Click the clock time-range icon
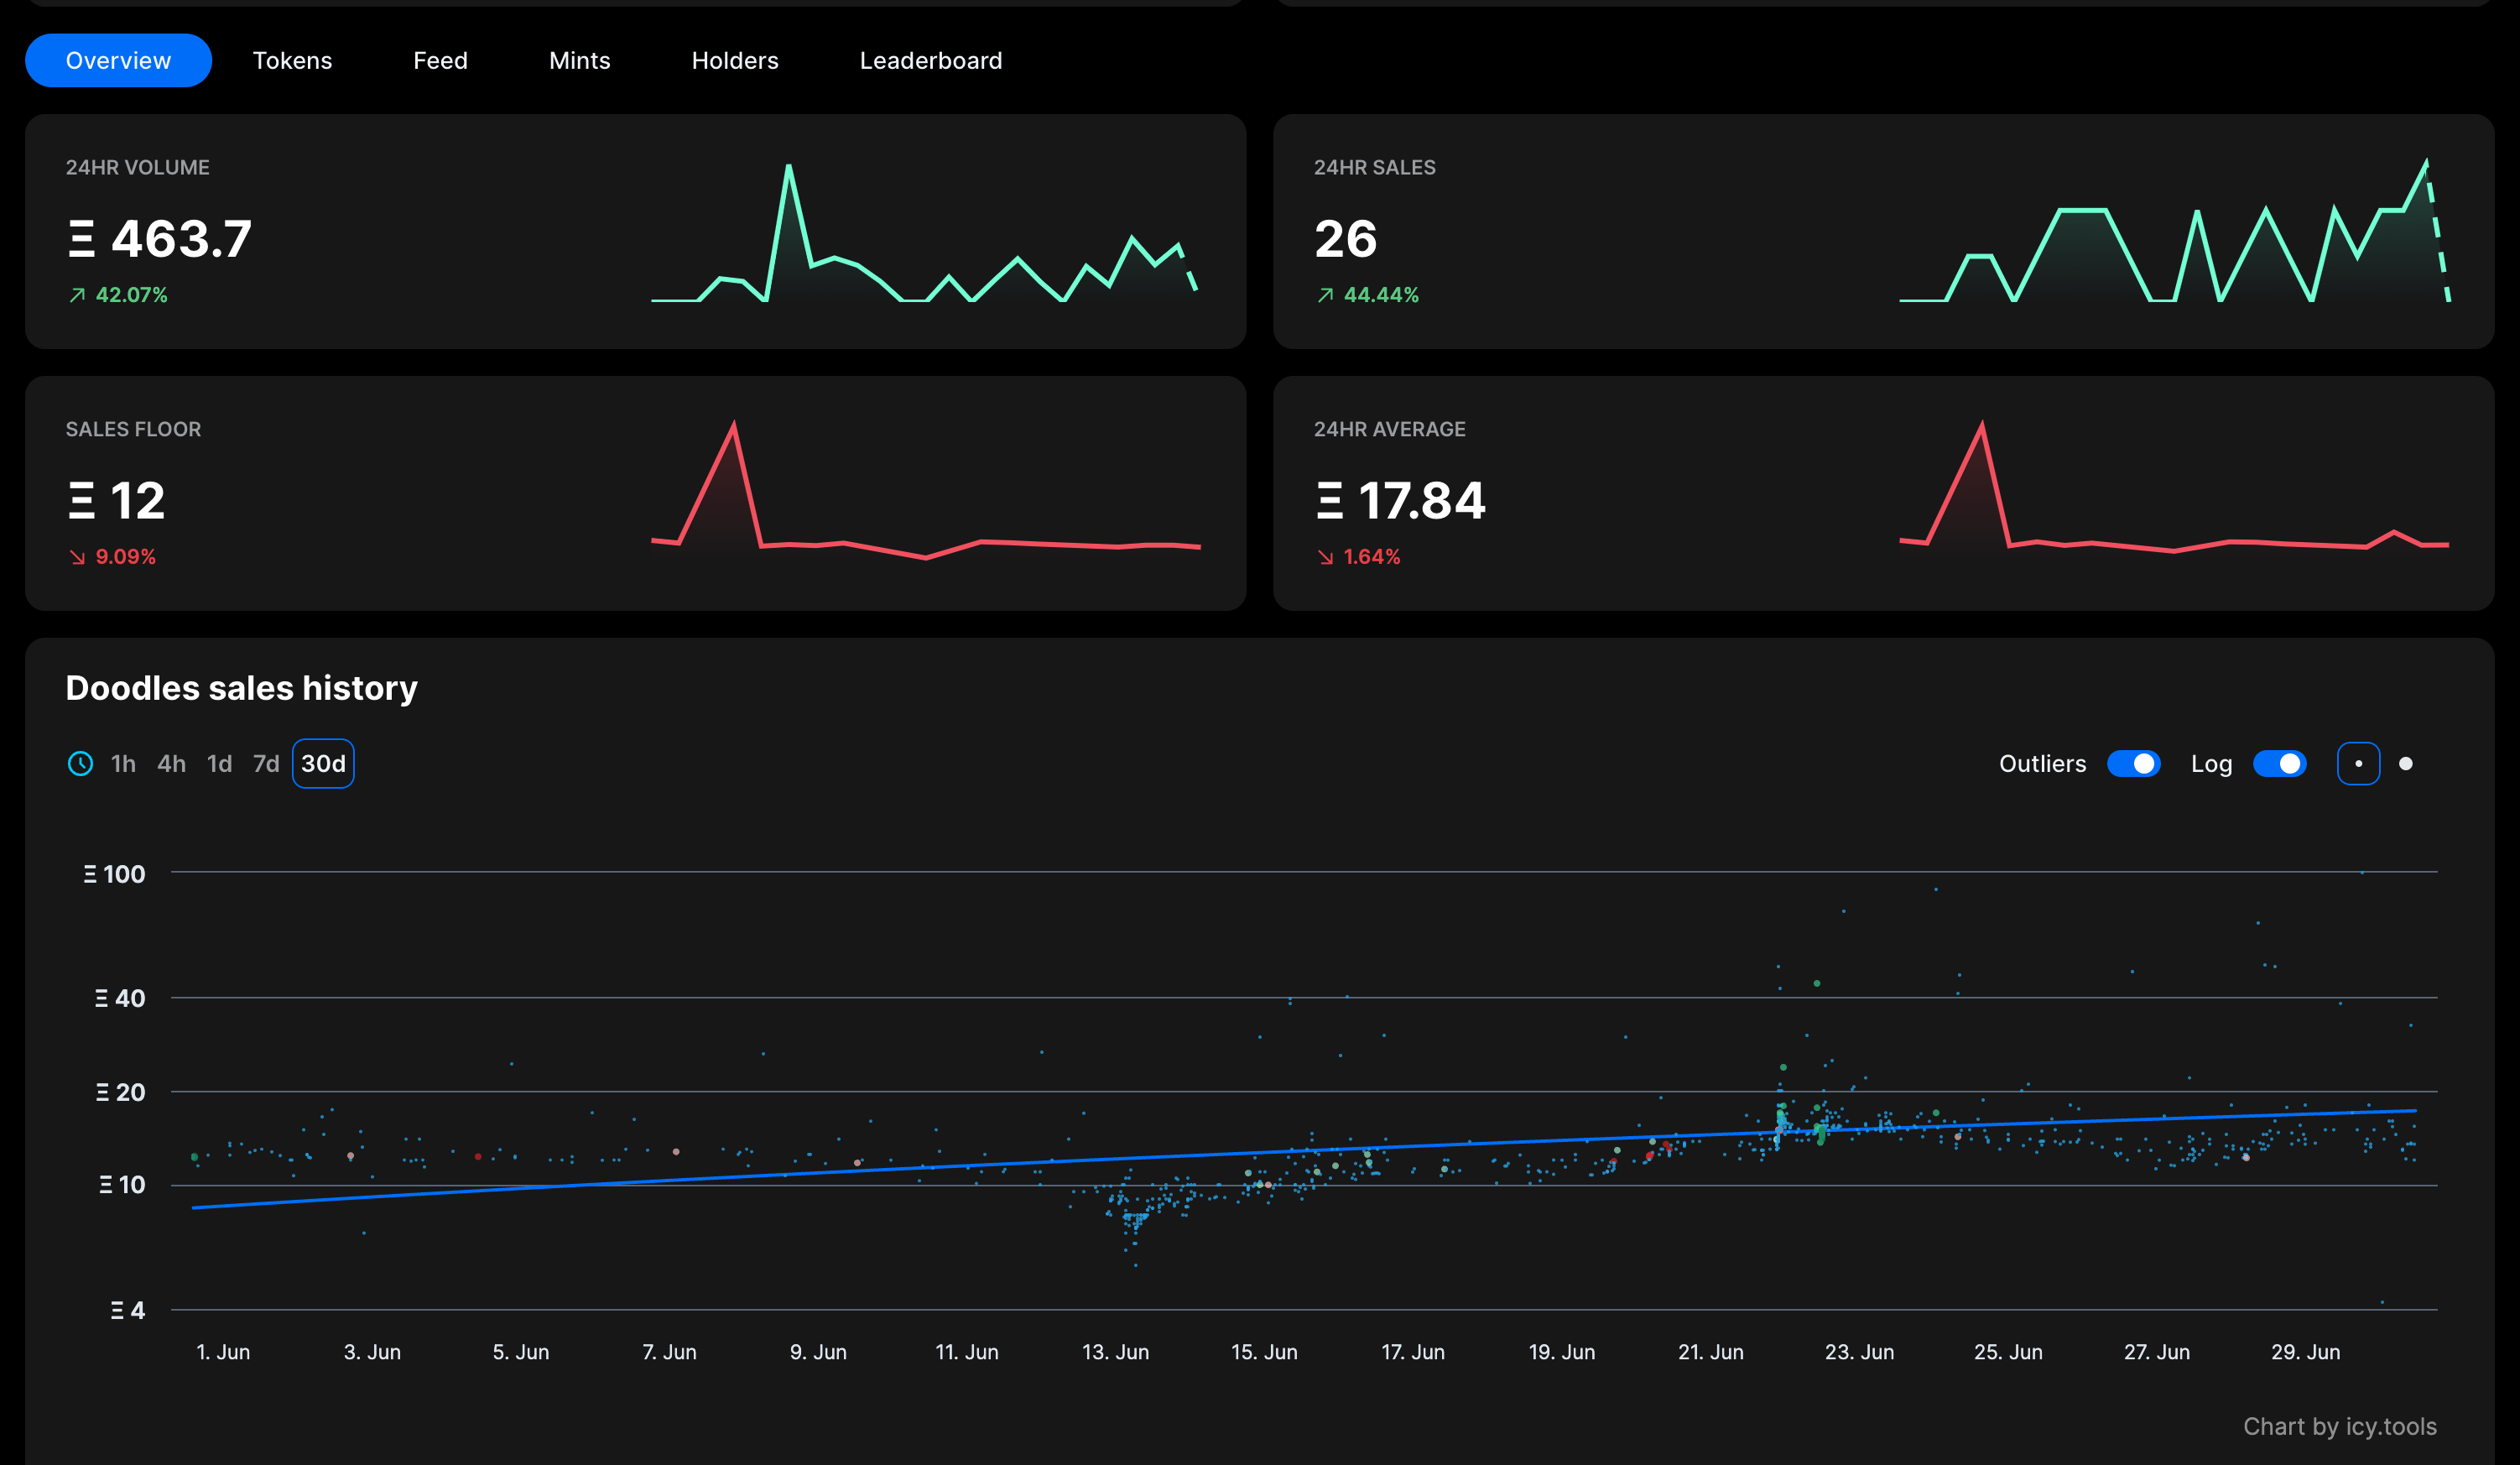 (80, 763)
